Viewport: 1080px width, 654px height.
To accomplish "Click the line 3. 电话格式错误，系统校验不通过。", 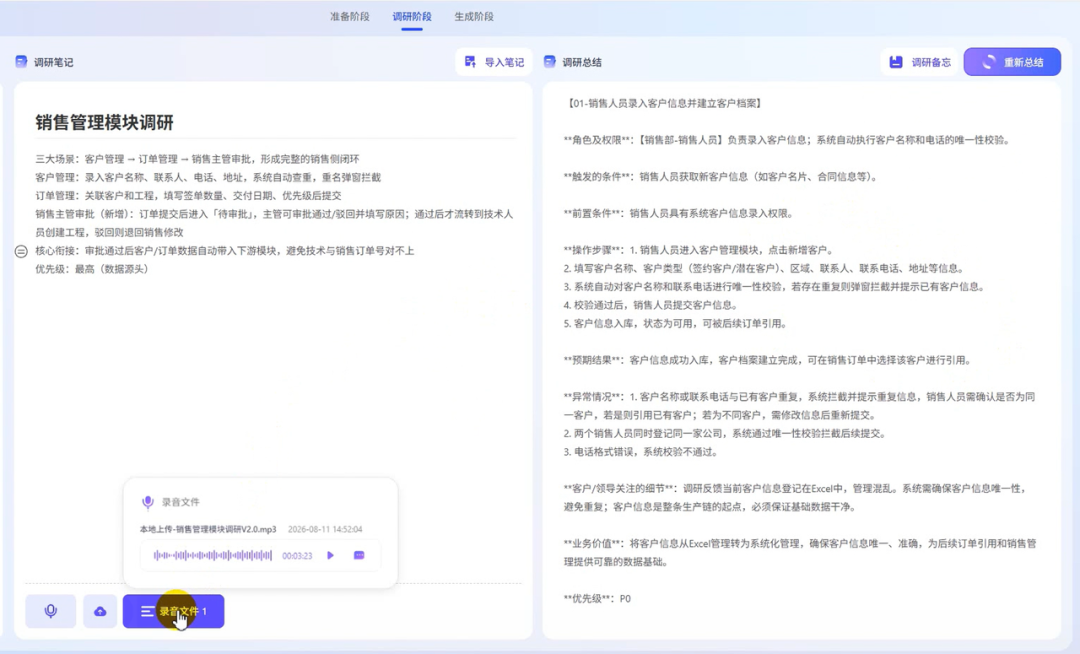I will (642, 452).
